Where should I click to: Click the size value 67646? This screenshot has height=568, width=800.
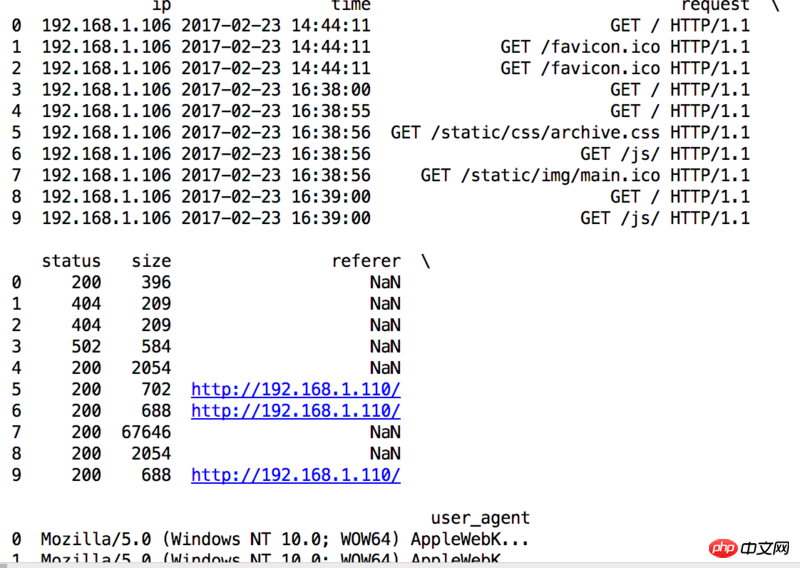146,432
